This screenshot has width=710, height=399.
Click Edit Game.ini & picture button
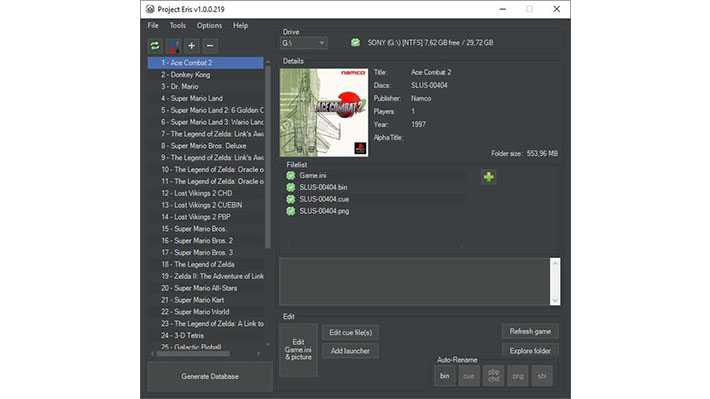click(x=298, y=350)
